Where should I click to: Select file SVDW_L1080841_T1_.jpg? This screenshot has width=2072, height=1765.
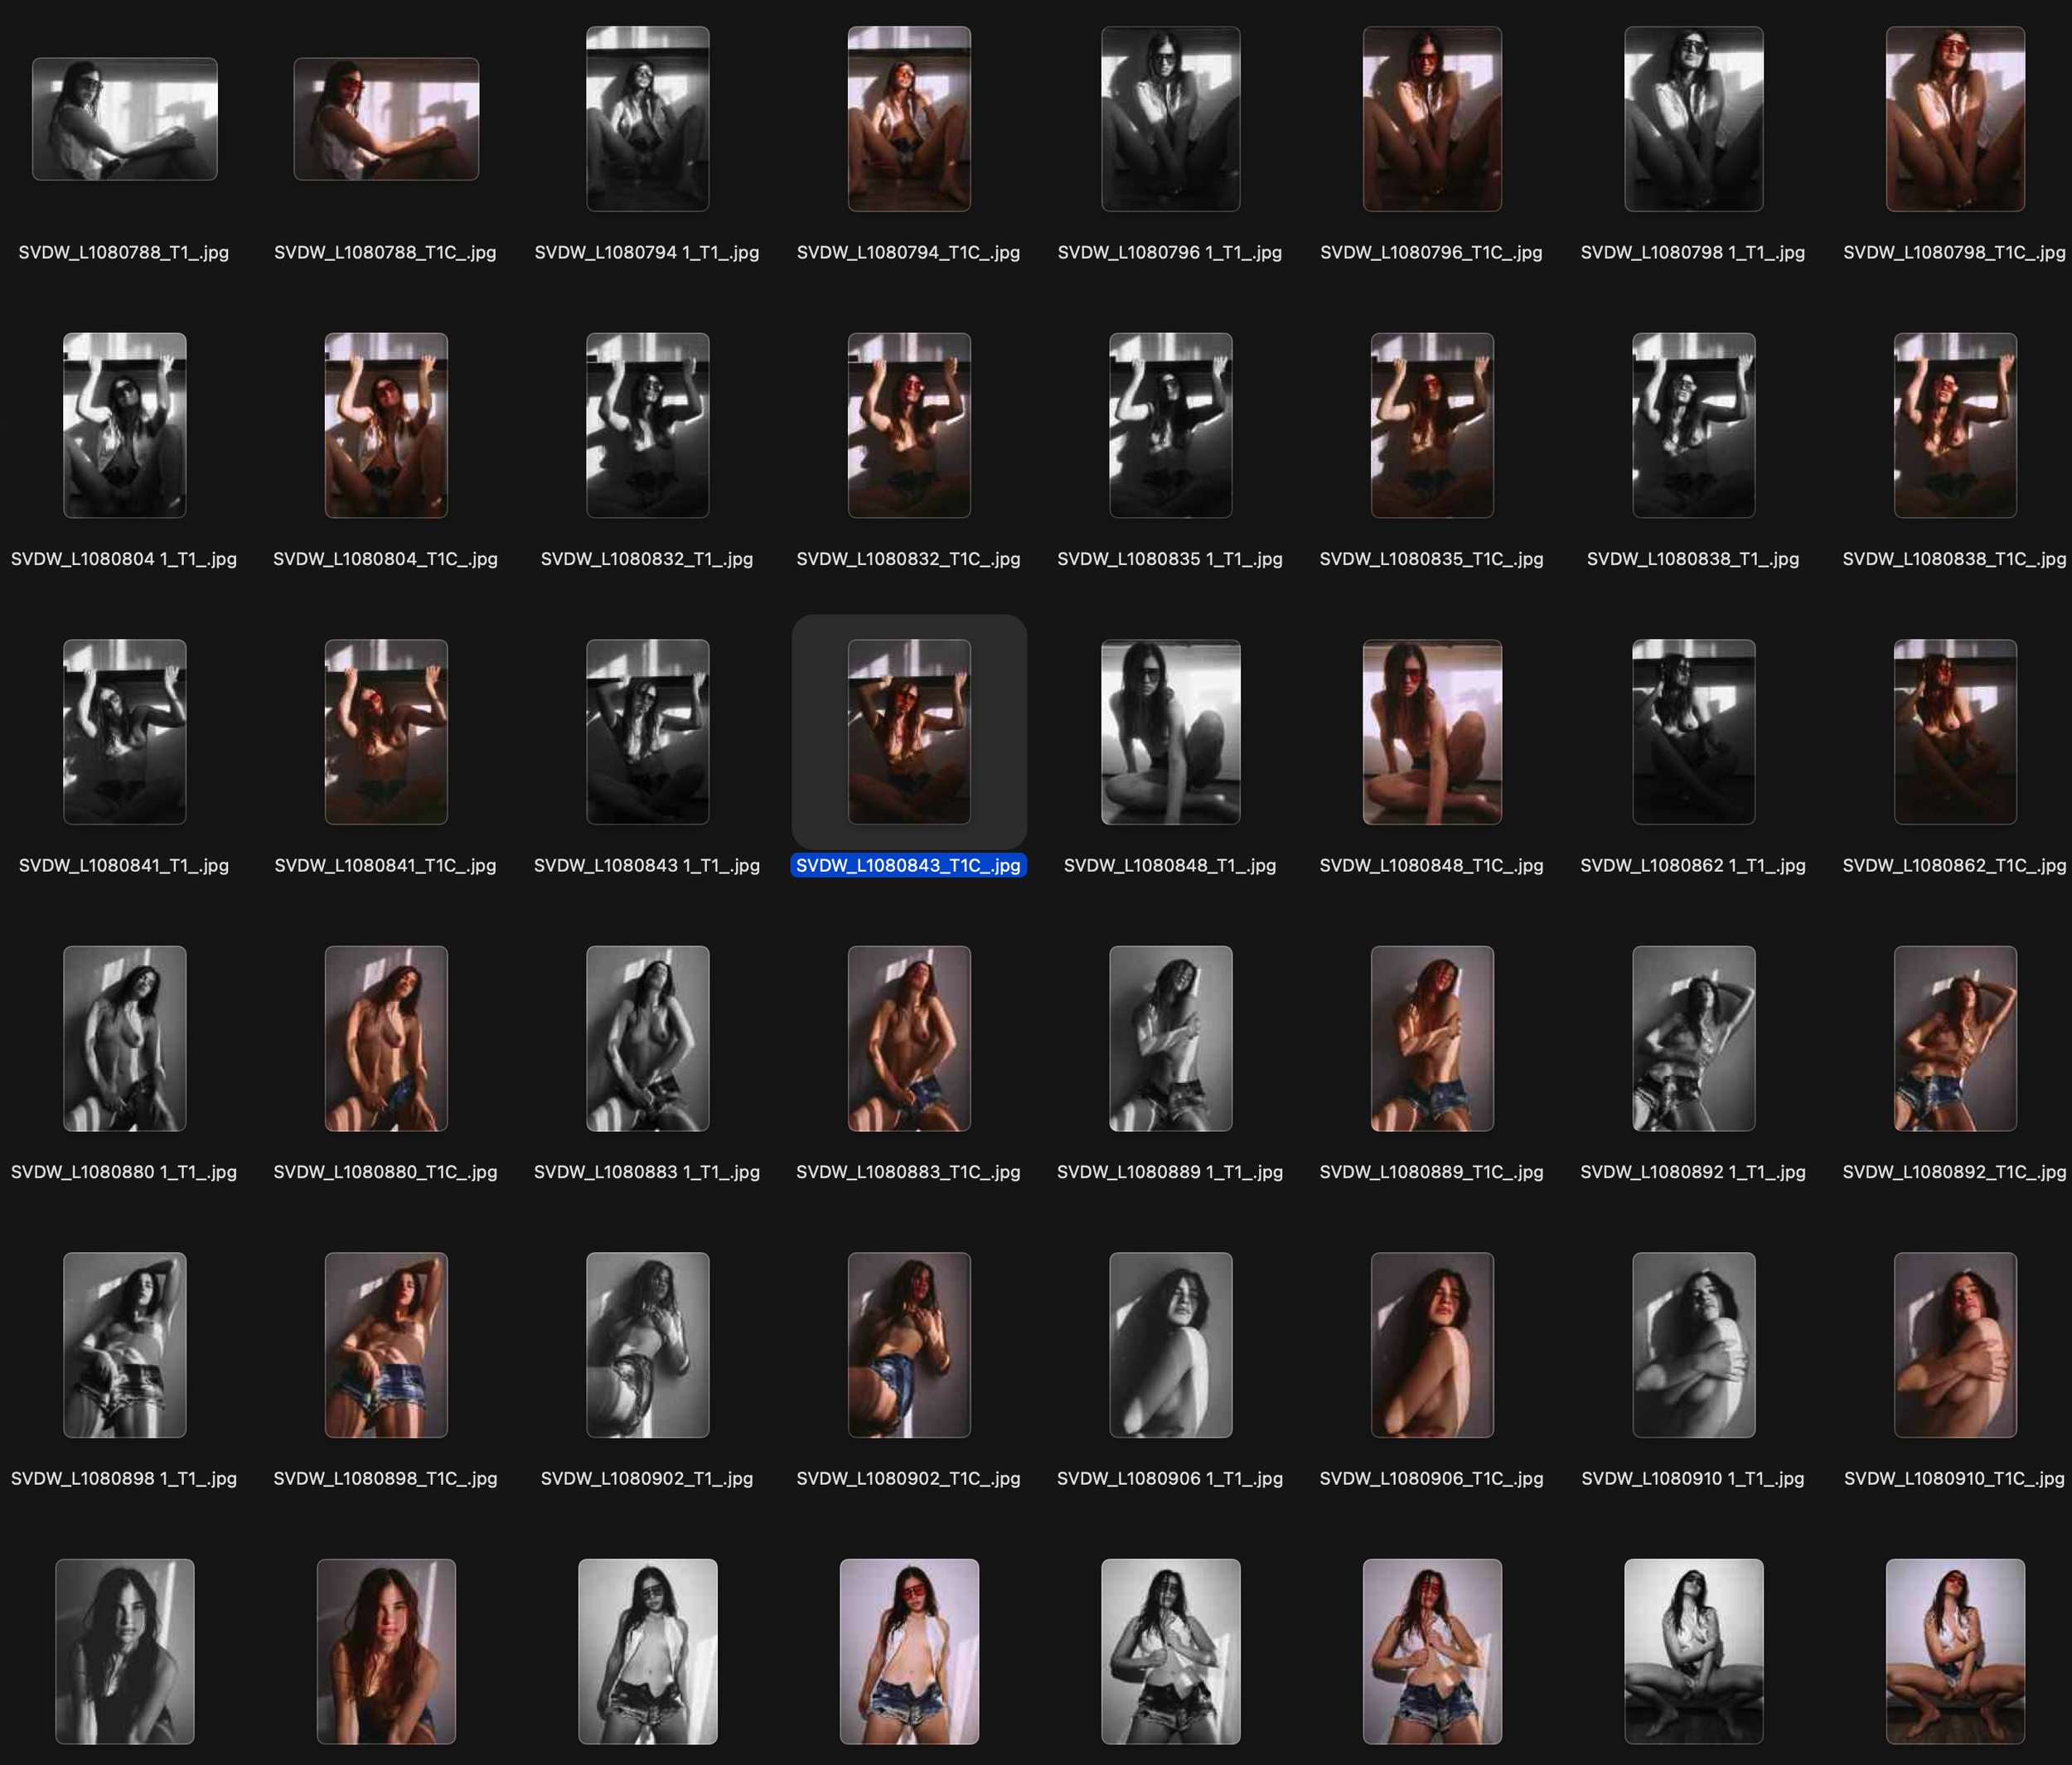coord(124,732)
